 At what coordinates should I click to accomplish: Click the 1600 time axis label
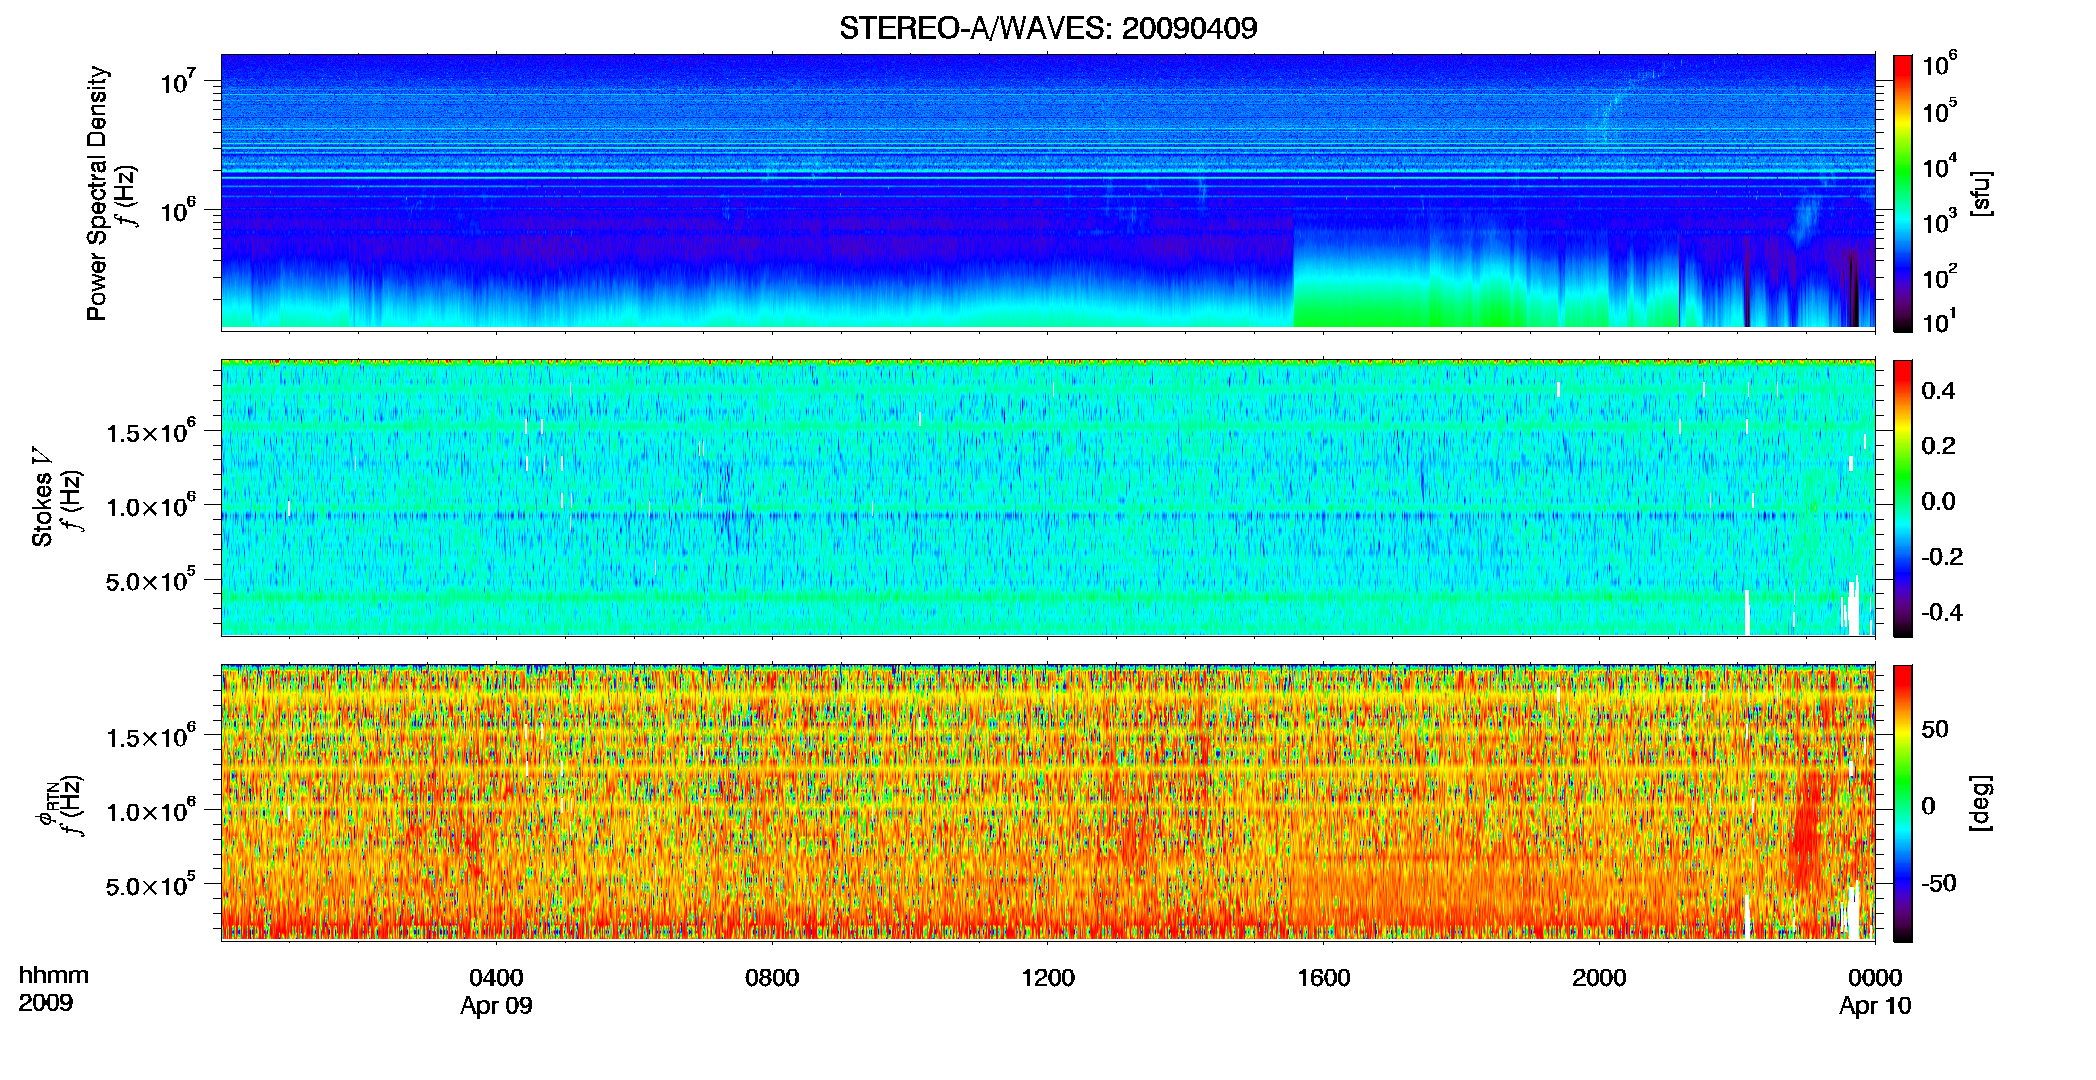[1323, 978]
